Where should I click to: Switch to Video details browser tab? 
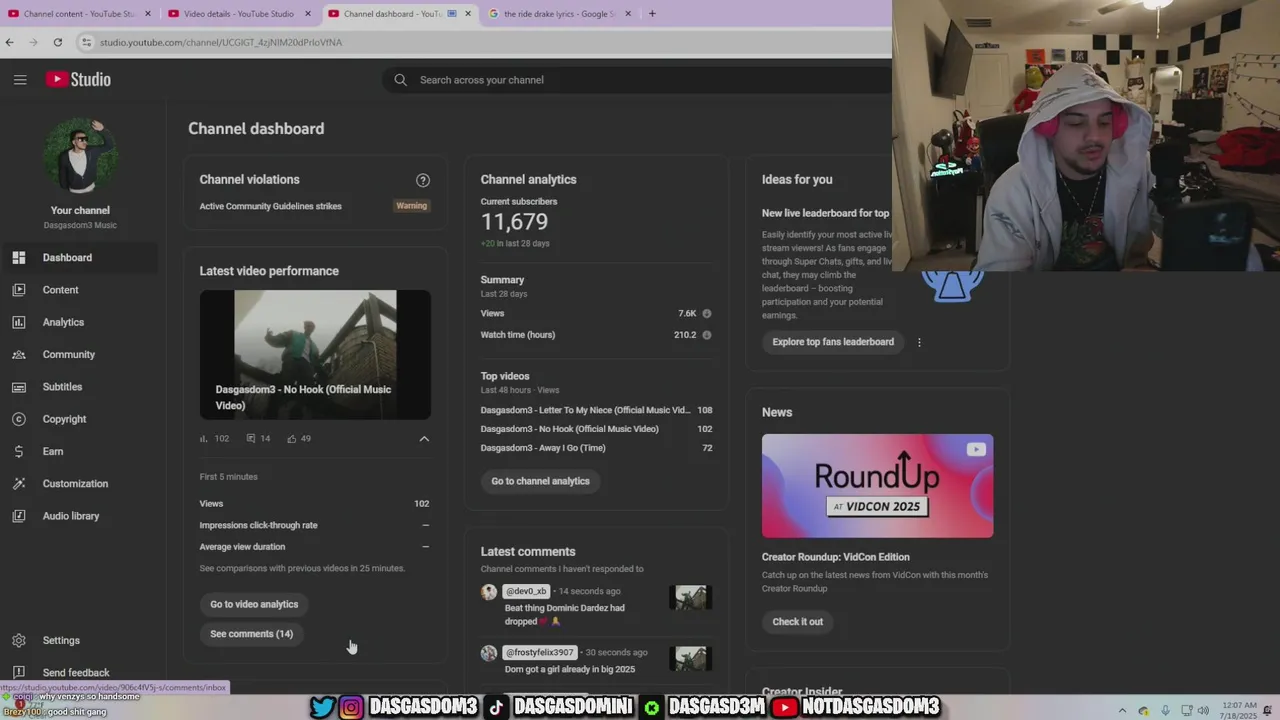pyautogui.click(x=239, y=14)
